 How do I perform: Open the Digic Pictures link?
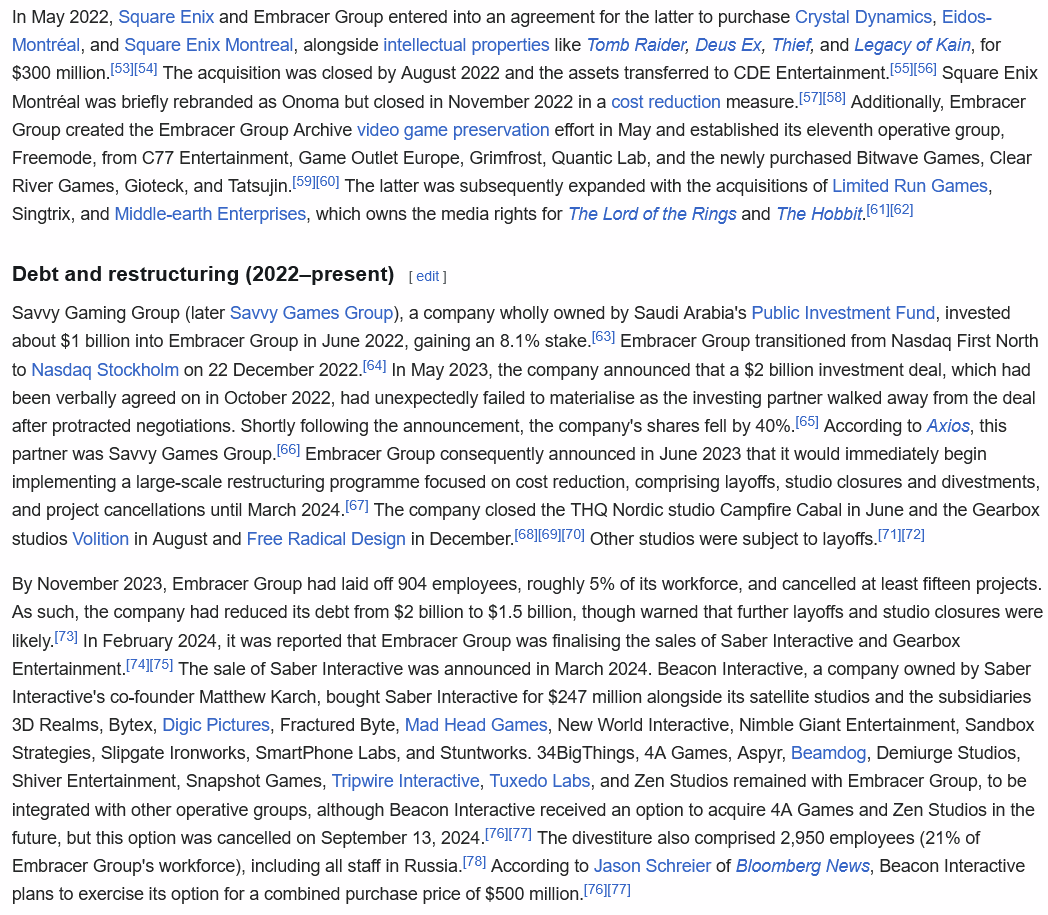click(216, 725)
